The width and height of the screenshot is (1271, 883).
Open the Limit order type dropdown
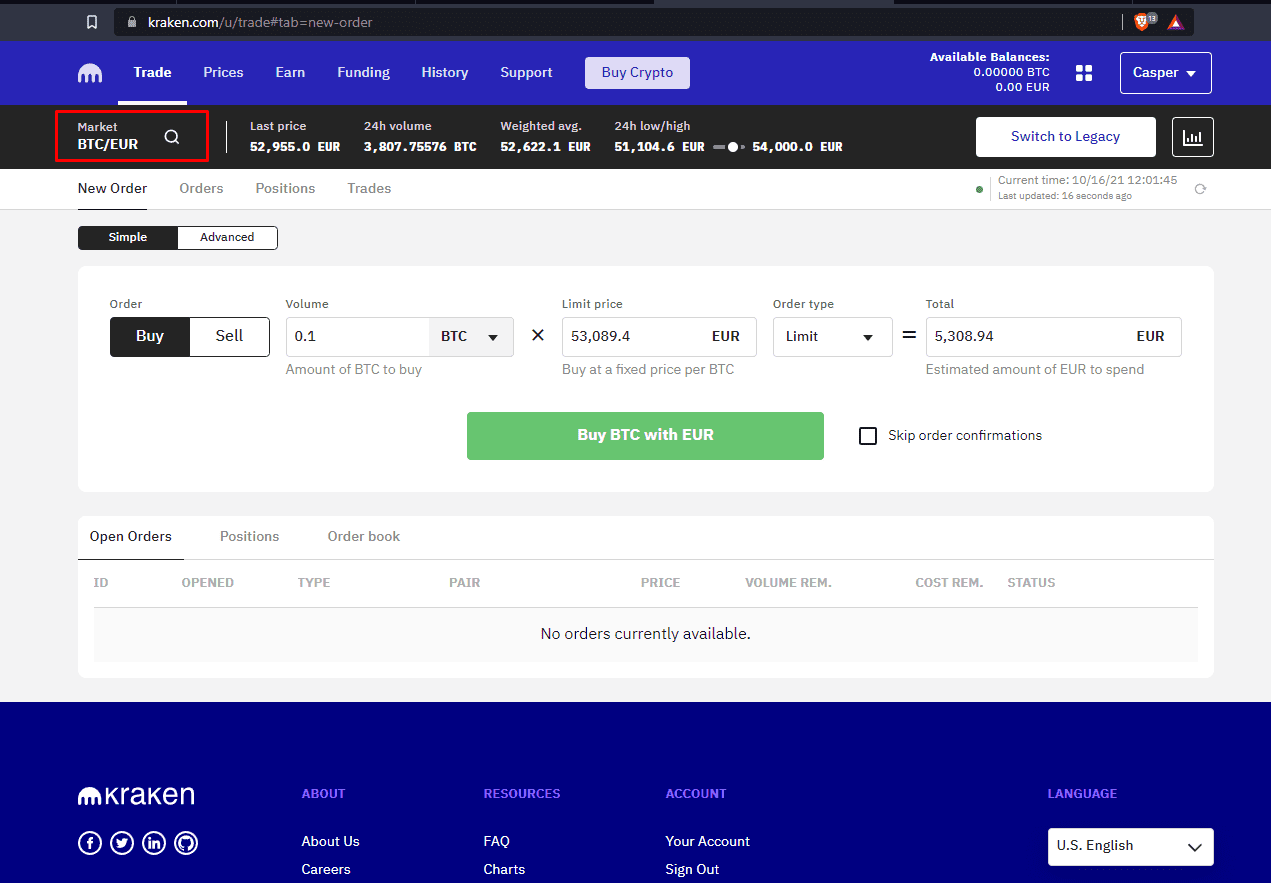click(x=832, y=337)
